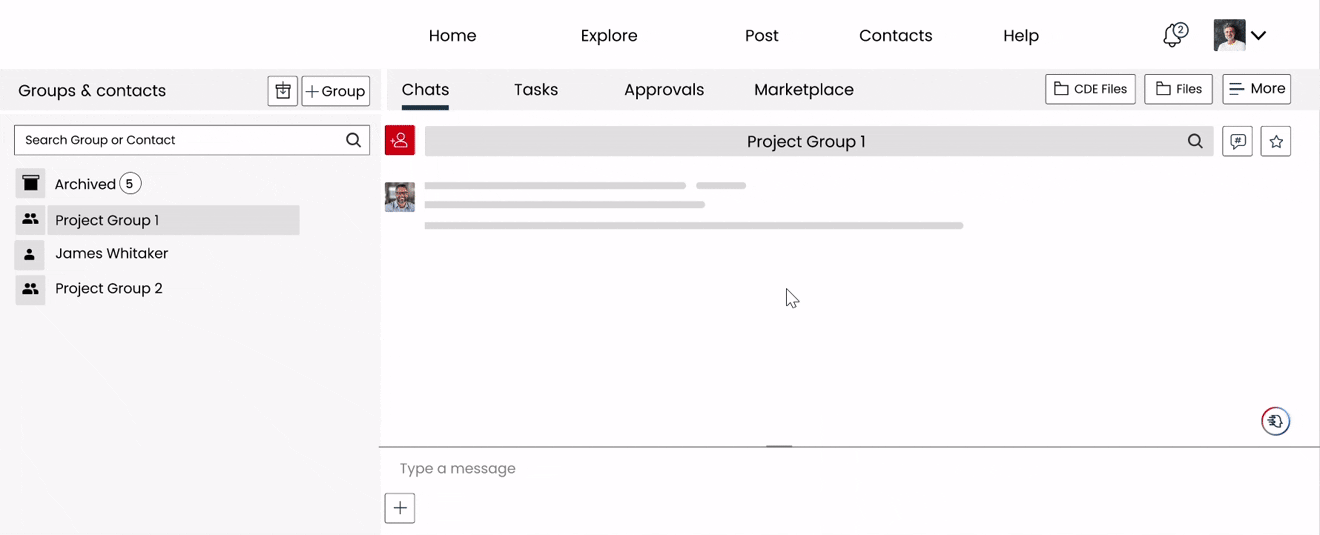
Task: Switch to the Tasks tab
Action: (536, 90)
